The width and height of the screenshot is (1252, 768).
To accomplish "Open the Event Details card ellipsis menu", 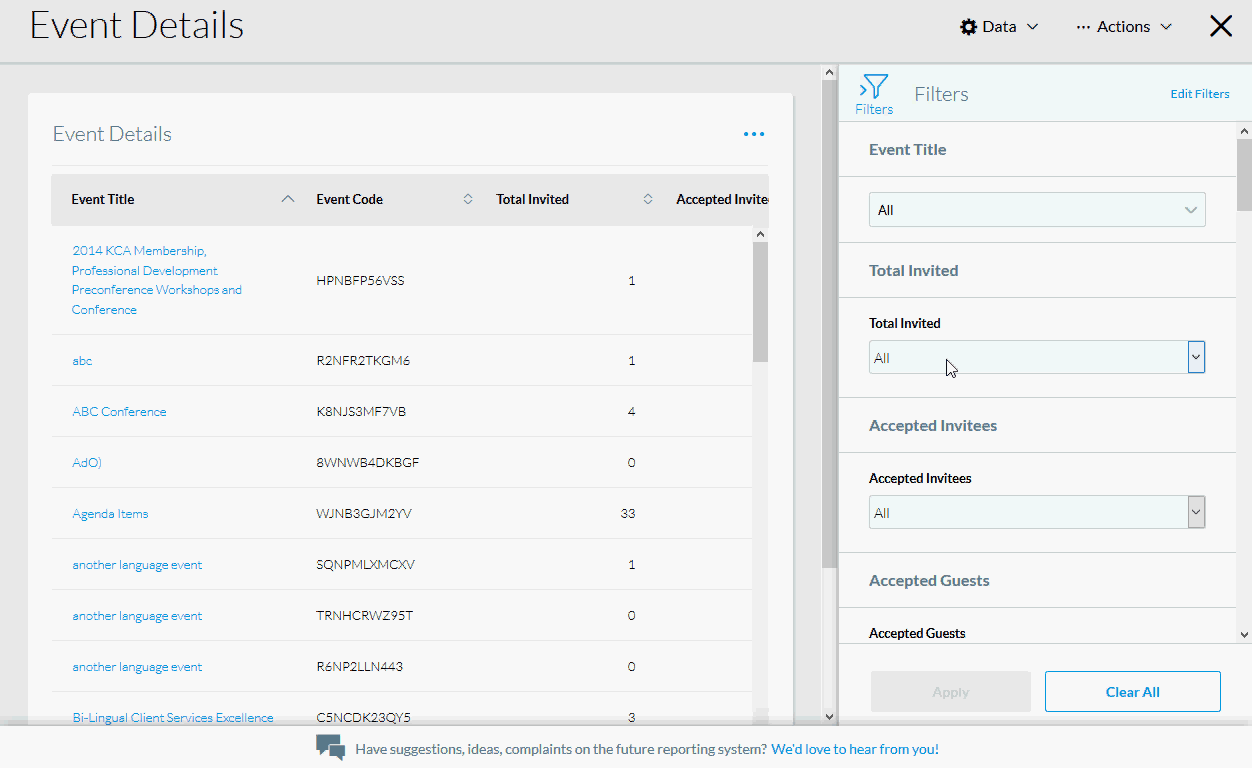I will (754, 133).
